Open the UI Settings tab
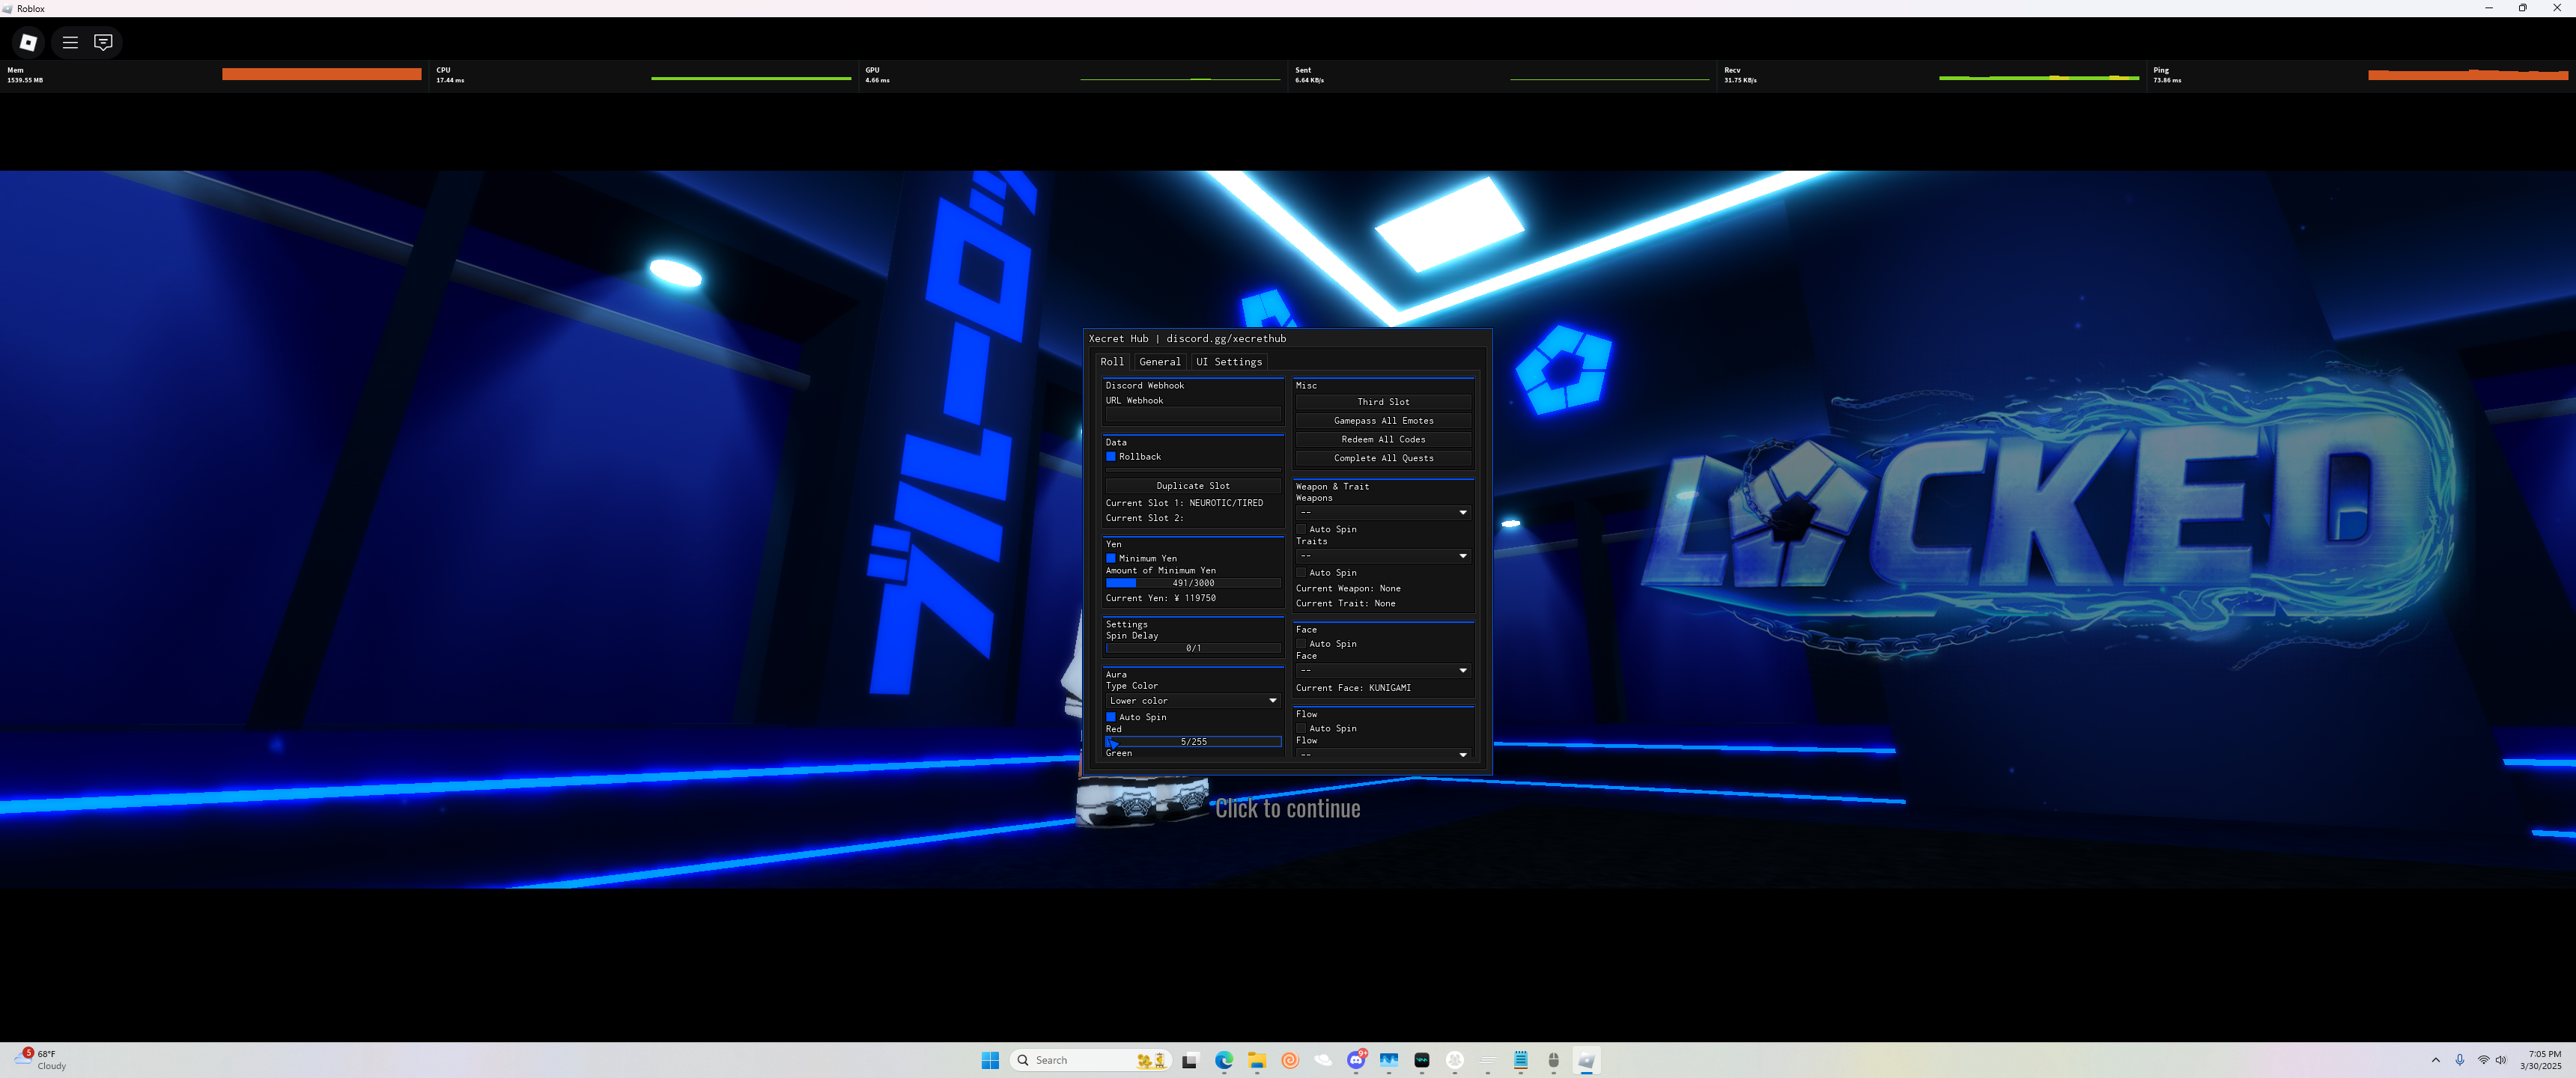Image resolution: width=2576 pixels, height=1078 pixels. [x=1228, y=362]
